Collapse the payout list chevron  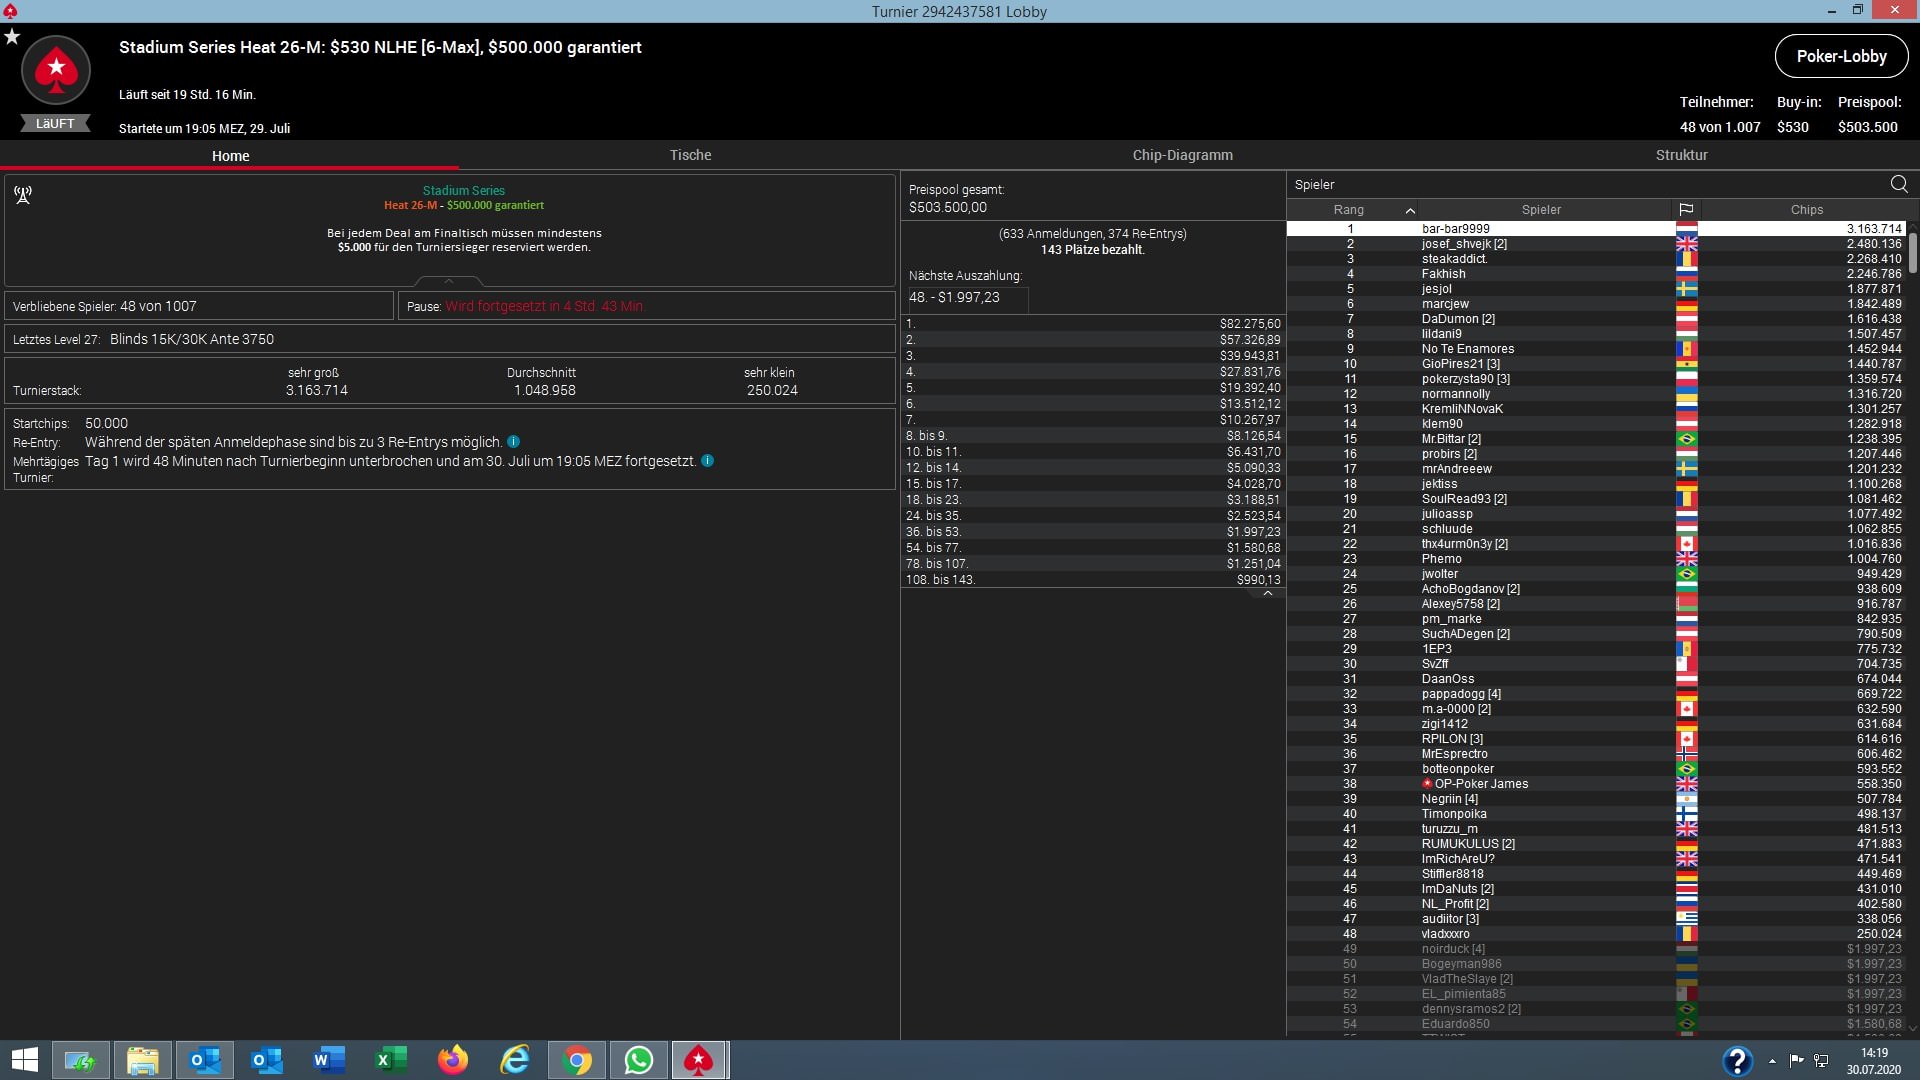click(x=1267, y=594)
